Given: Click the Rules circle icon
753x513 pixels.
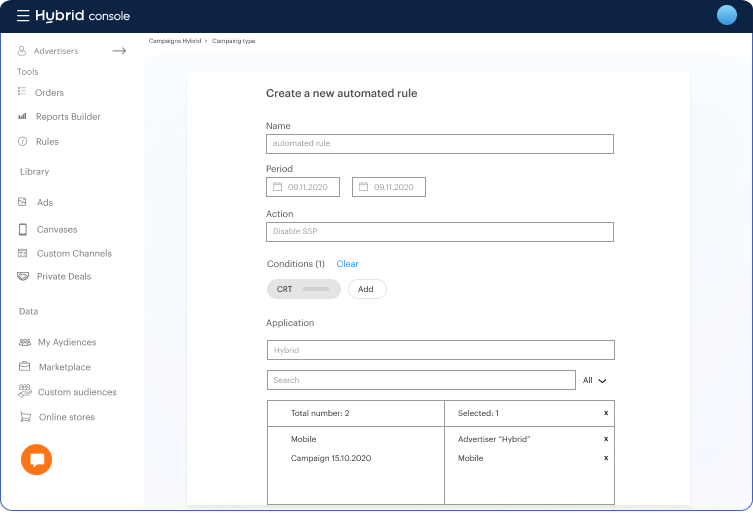Looking at the screenshot, I should coord(23,141).
